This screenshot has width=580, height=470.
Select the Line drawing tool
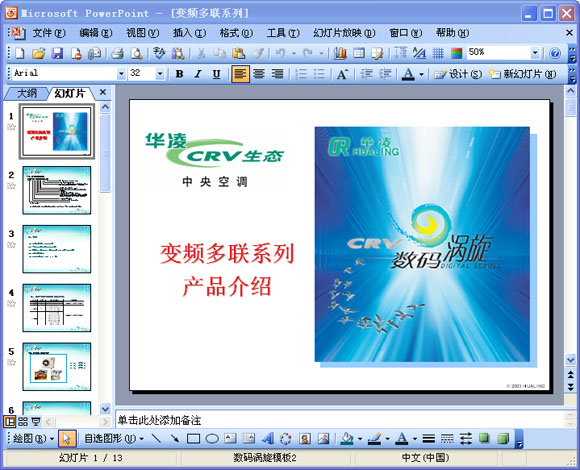(156, 439)
